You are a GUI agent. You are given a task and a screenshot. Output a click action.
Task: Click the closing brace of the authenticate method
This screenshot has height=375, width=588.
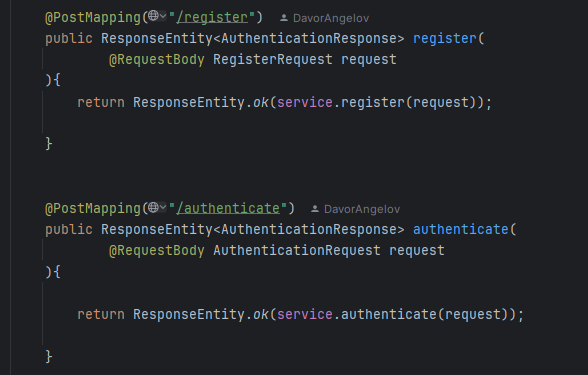click(49, 357)
